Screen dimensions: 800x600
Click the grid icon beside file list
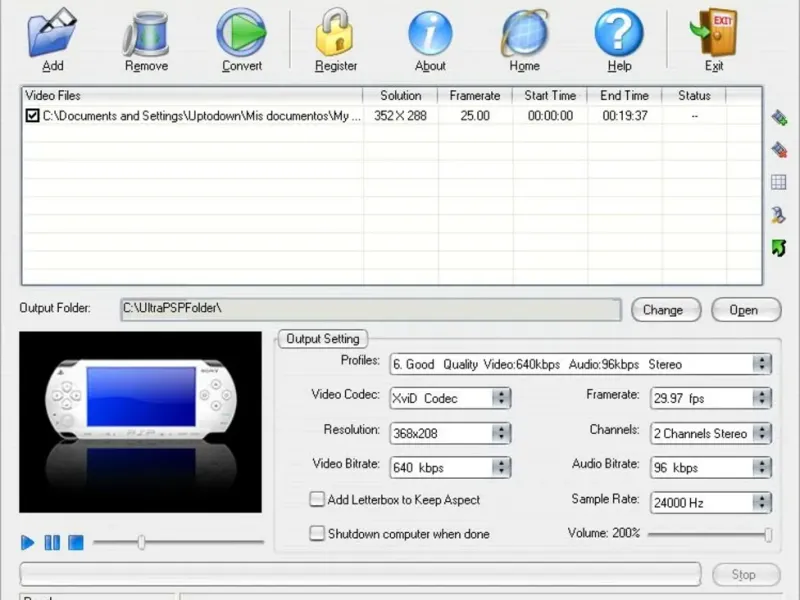779,182
